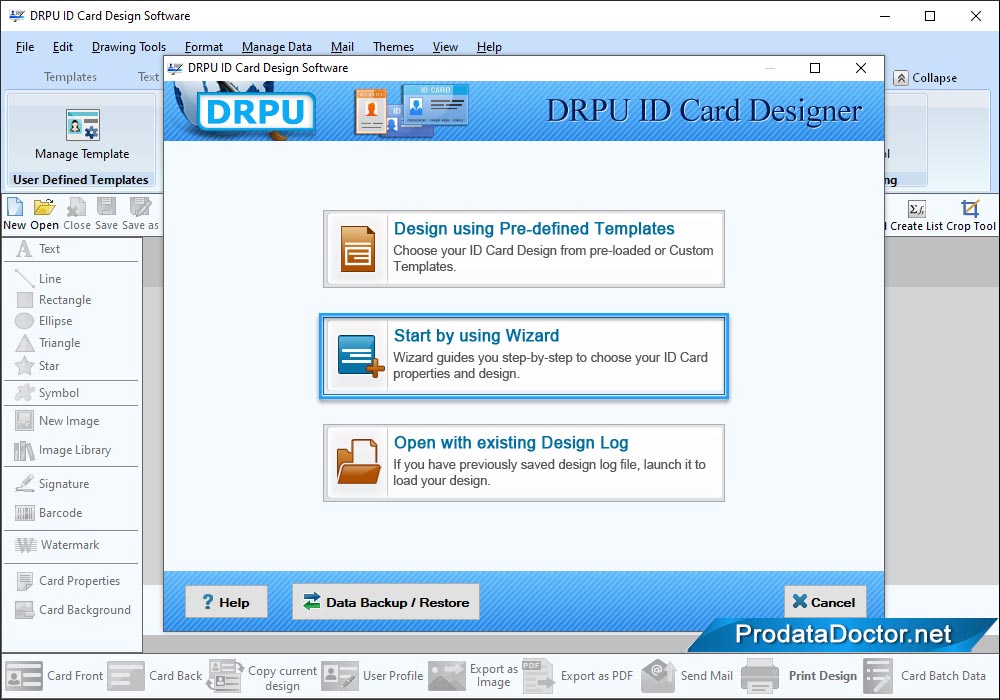1000x700 pixels.
Task: Close the DRPU startup dialog window
Action: click(860, 68)
